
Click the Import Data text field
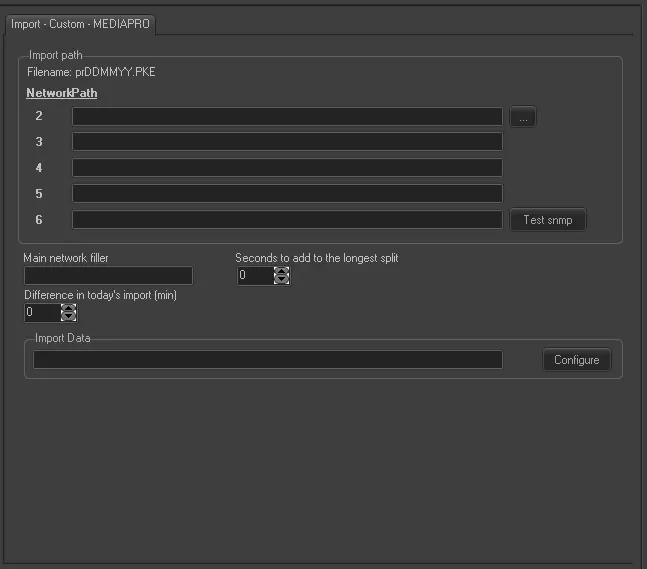pos(268,360)
